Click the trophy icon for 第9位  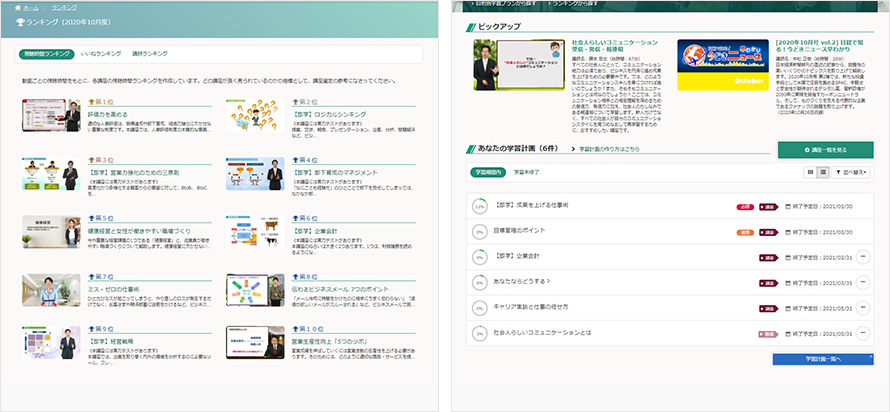pos(91,329)
